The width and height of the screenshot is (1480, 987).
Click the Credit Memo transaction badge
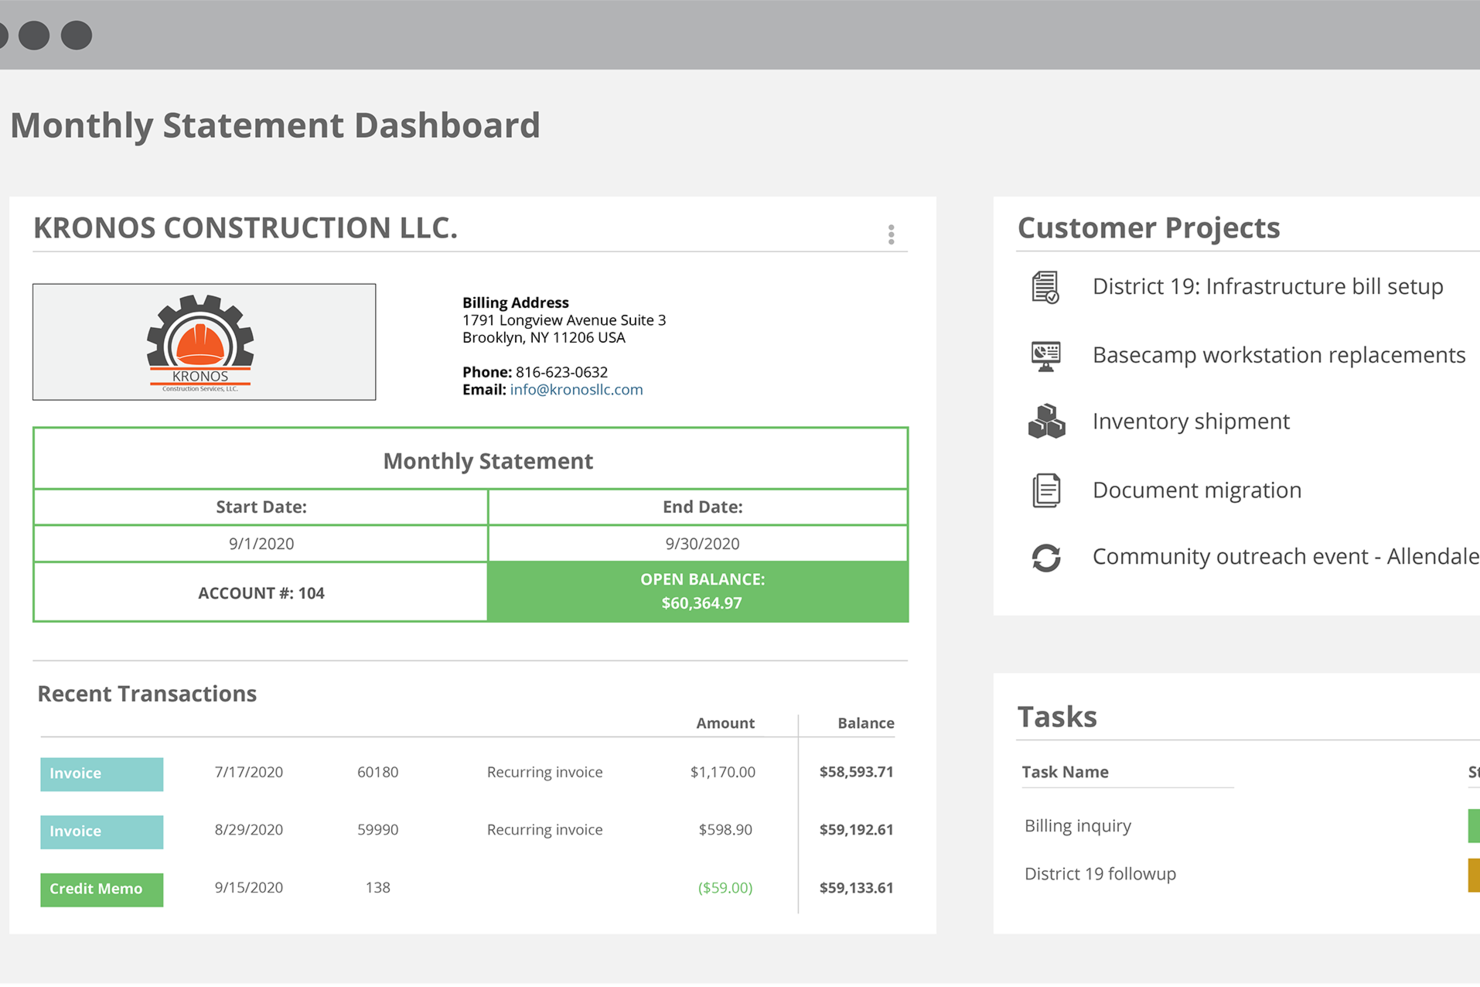[x=101, y=889]
